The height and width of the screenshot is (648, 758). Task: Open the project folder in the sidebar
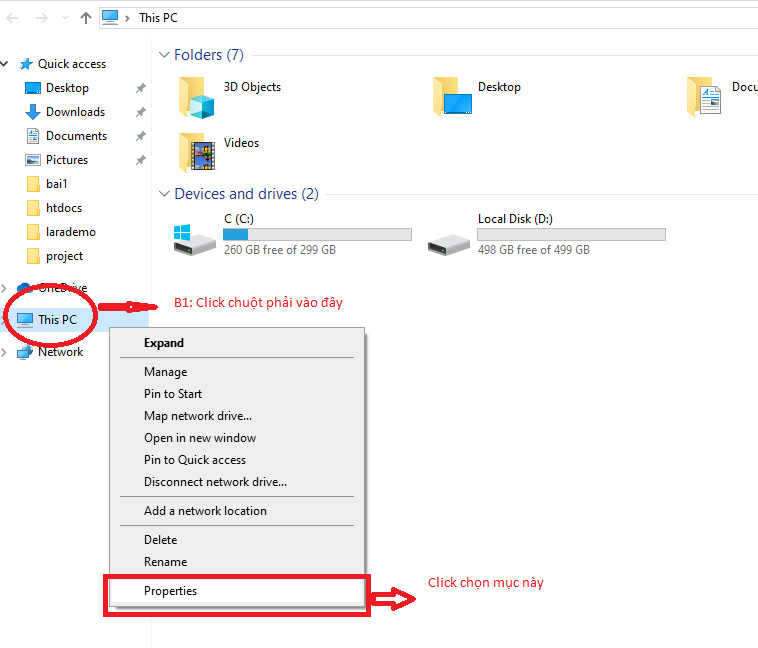[x=64, y=256]
